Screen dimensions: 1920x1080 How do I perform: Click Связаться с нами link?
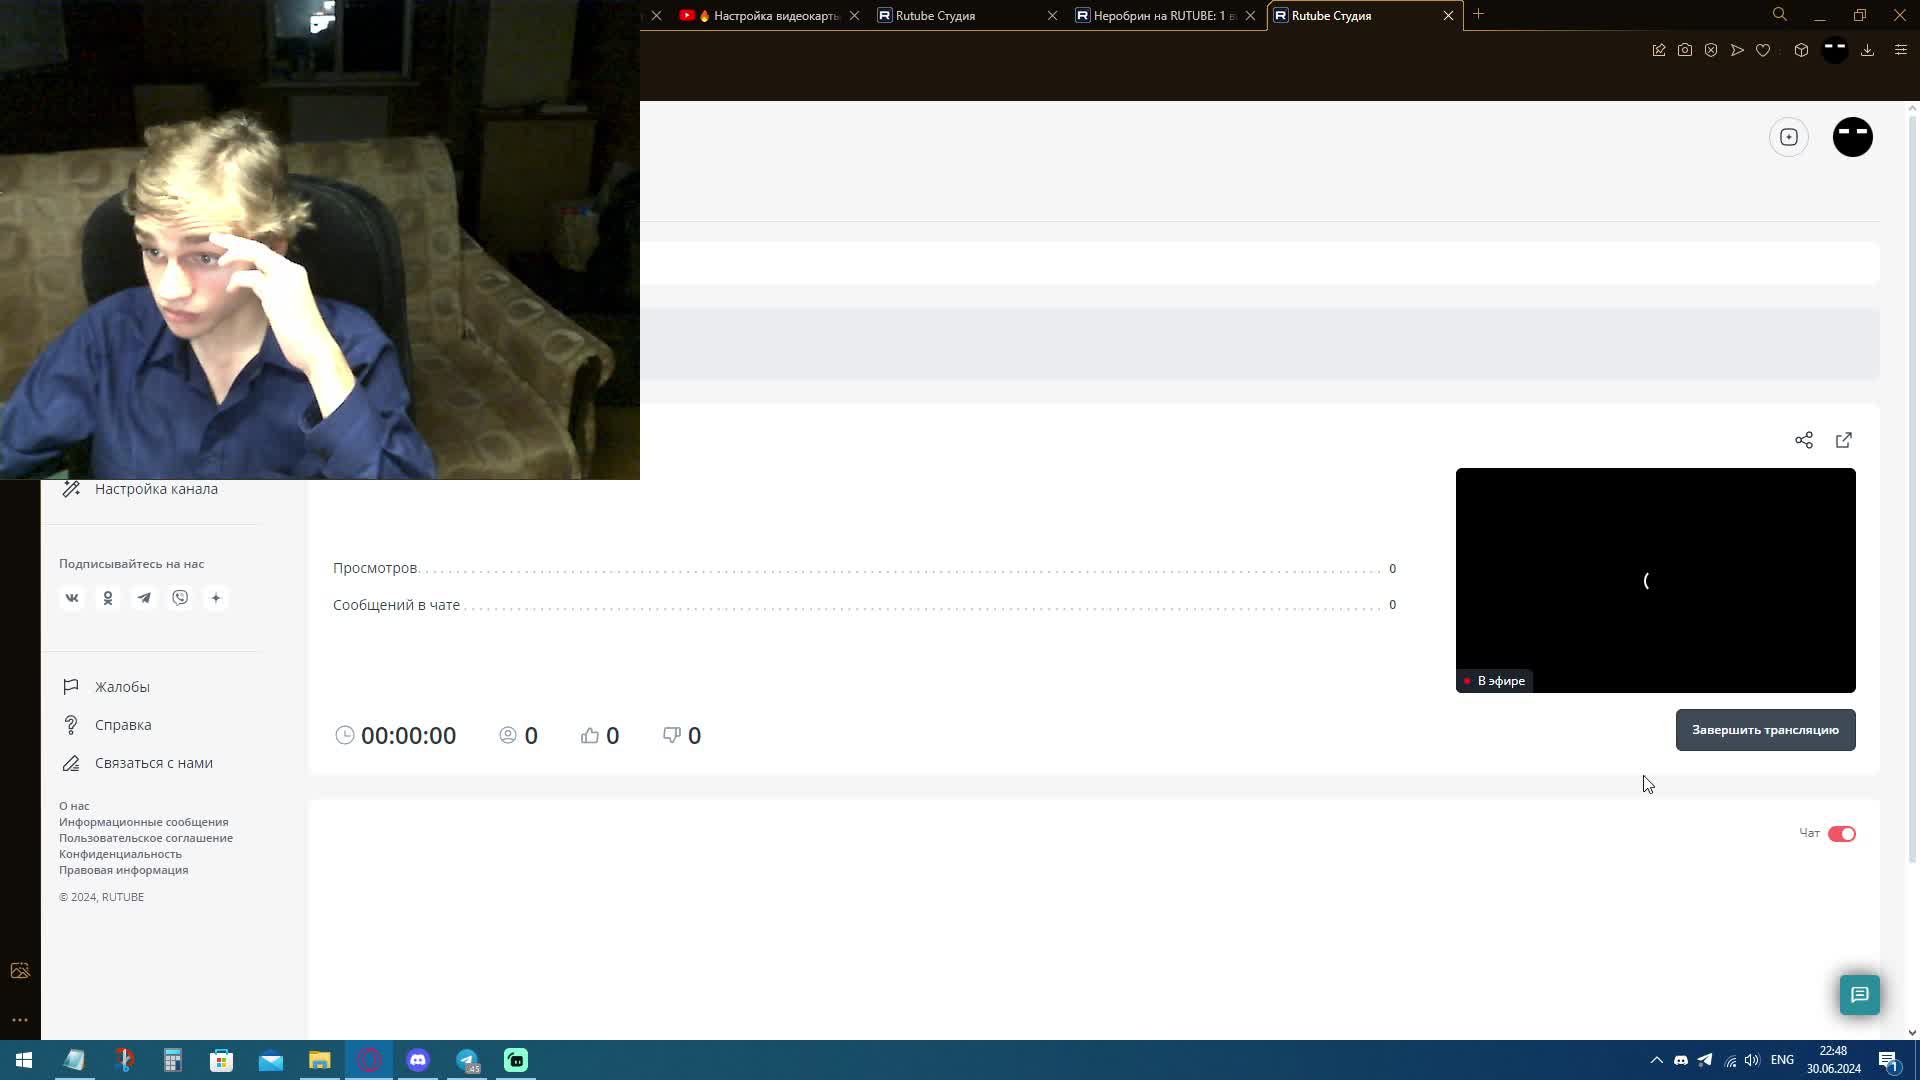(x=153, y=763)
